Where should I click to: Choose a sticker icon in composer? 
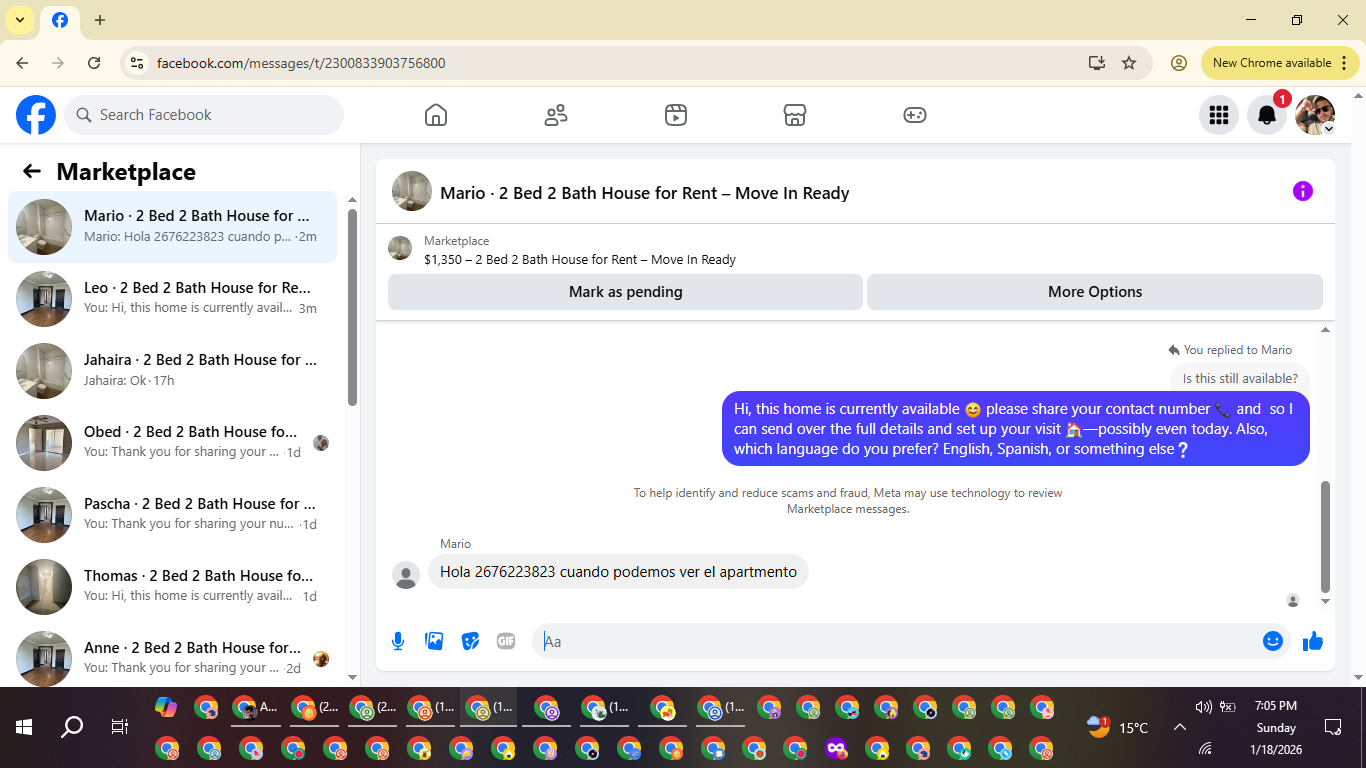tap(470, 641)
